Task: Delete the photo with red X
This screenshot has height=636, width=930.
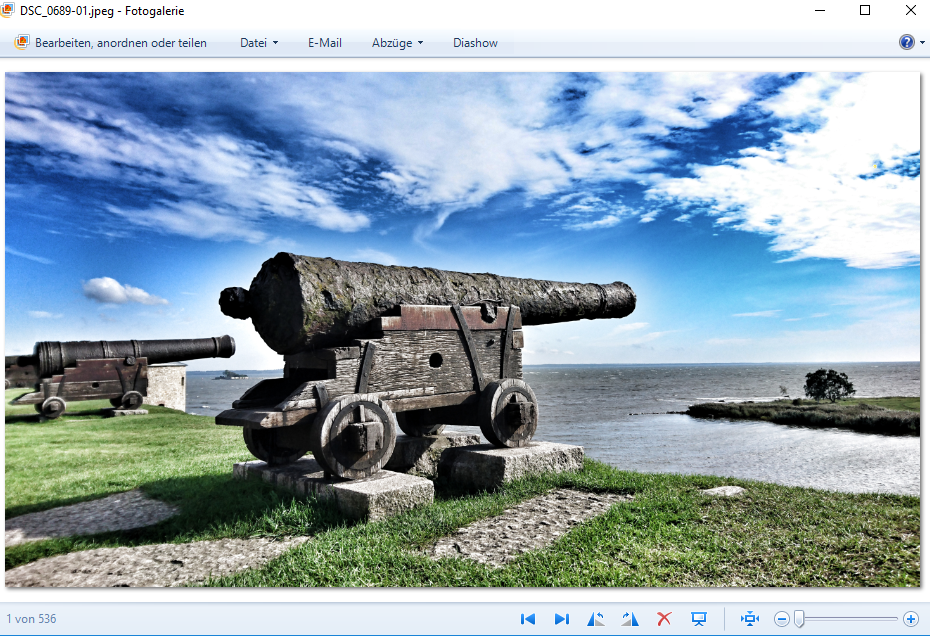Action: pos(664,619)
